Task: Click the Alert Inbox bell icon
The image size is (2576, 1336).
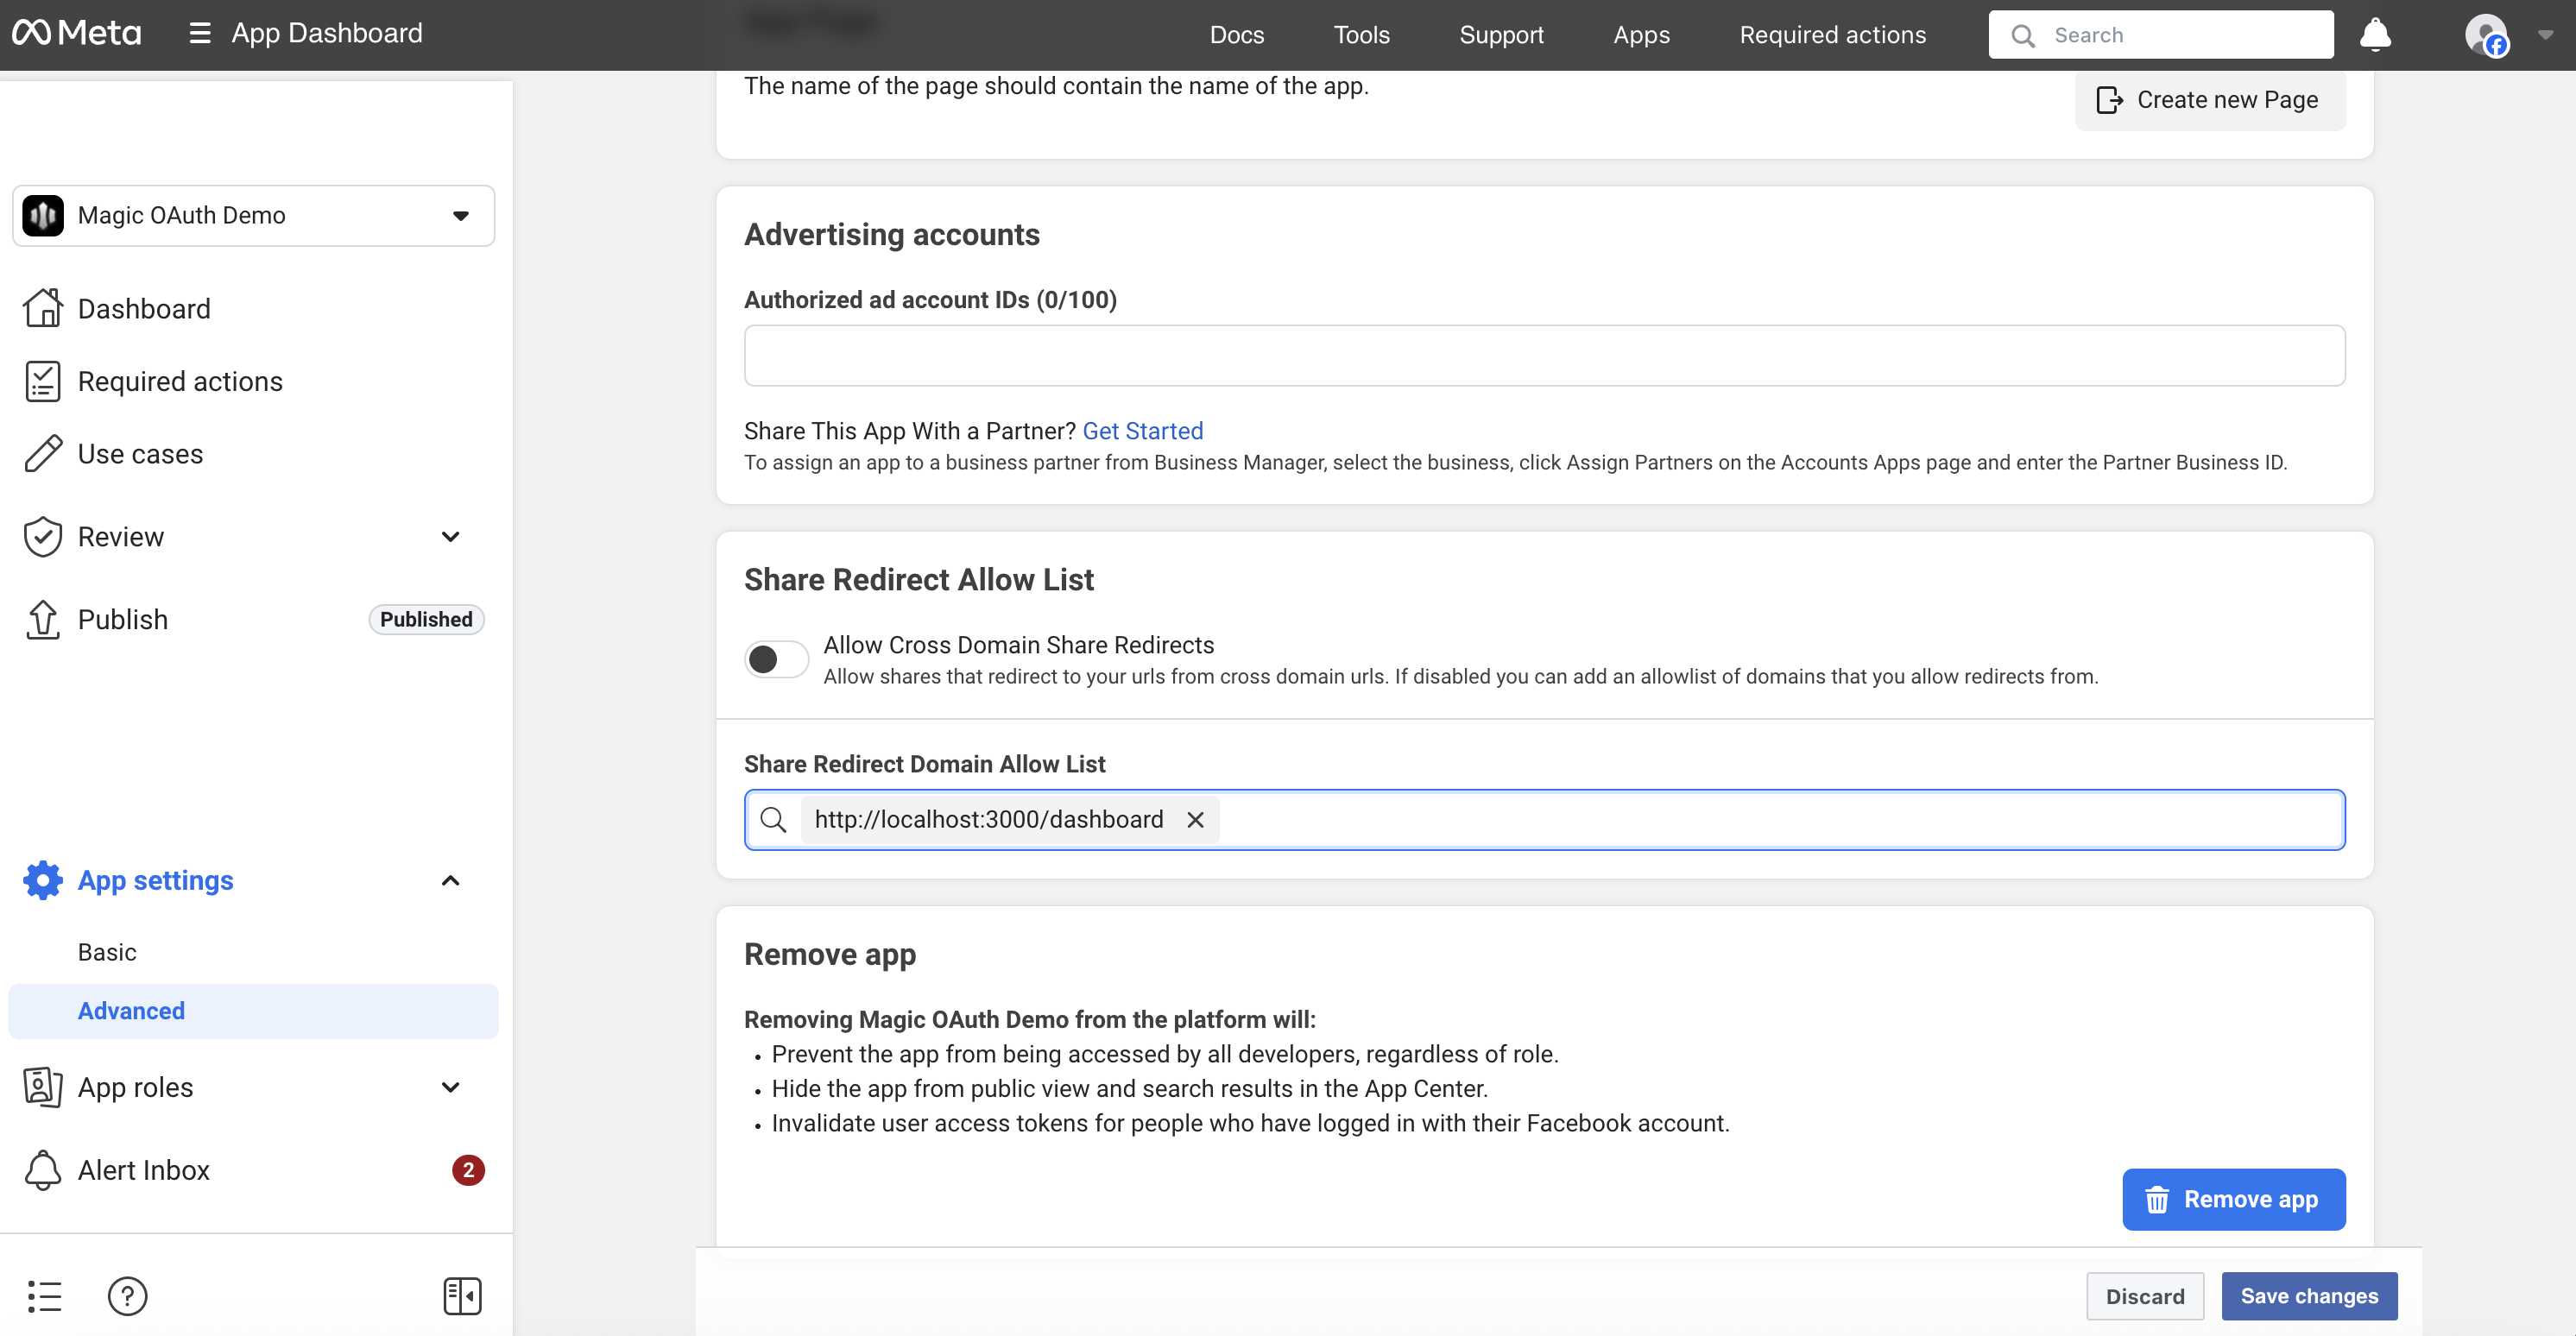Action: 42,1170
